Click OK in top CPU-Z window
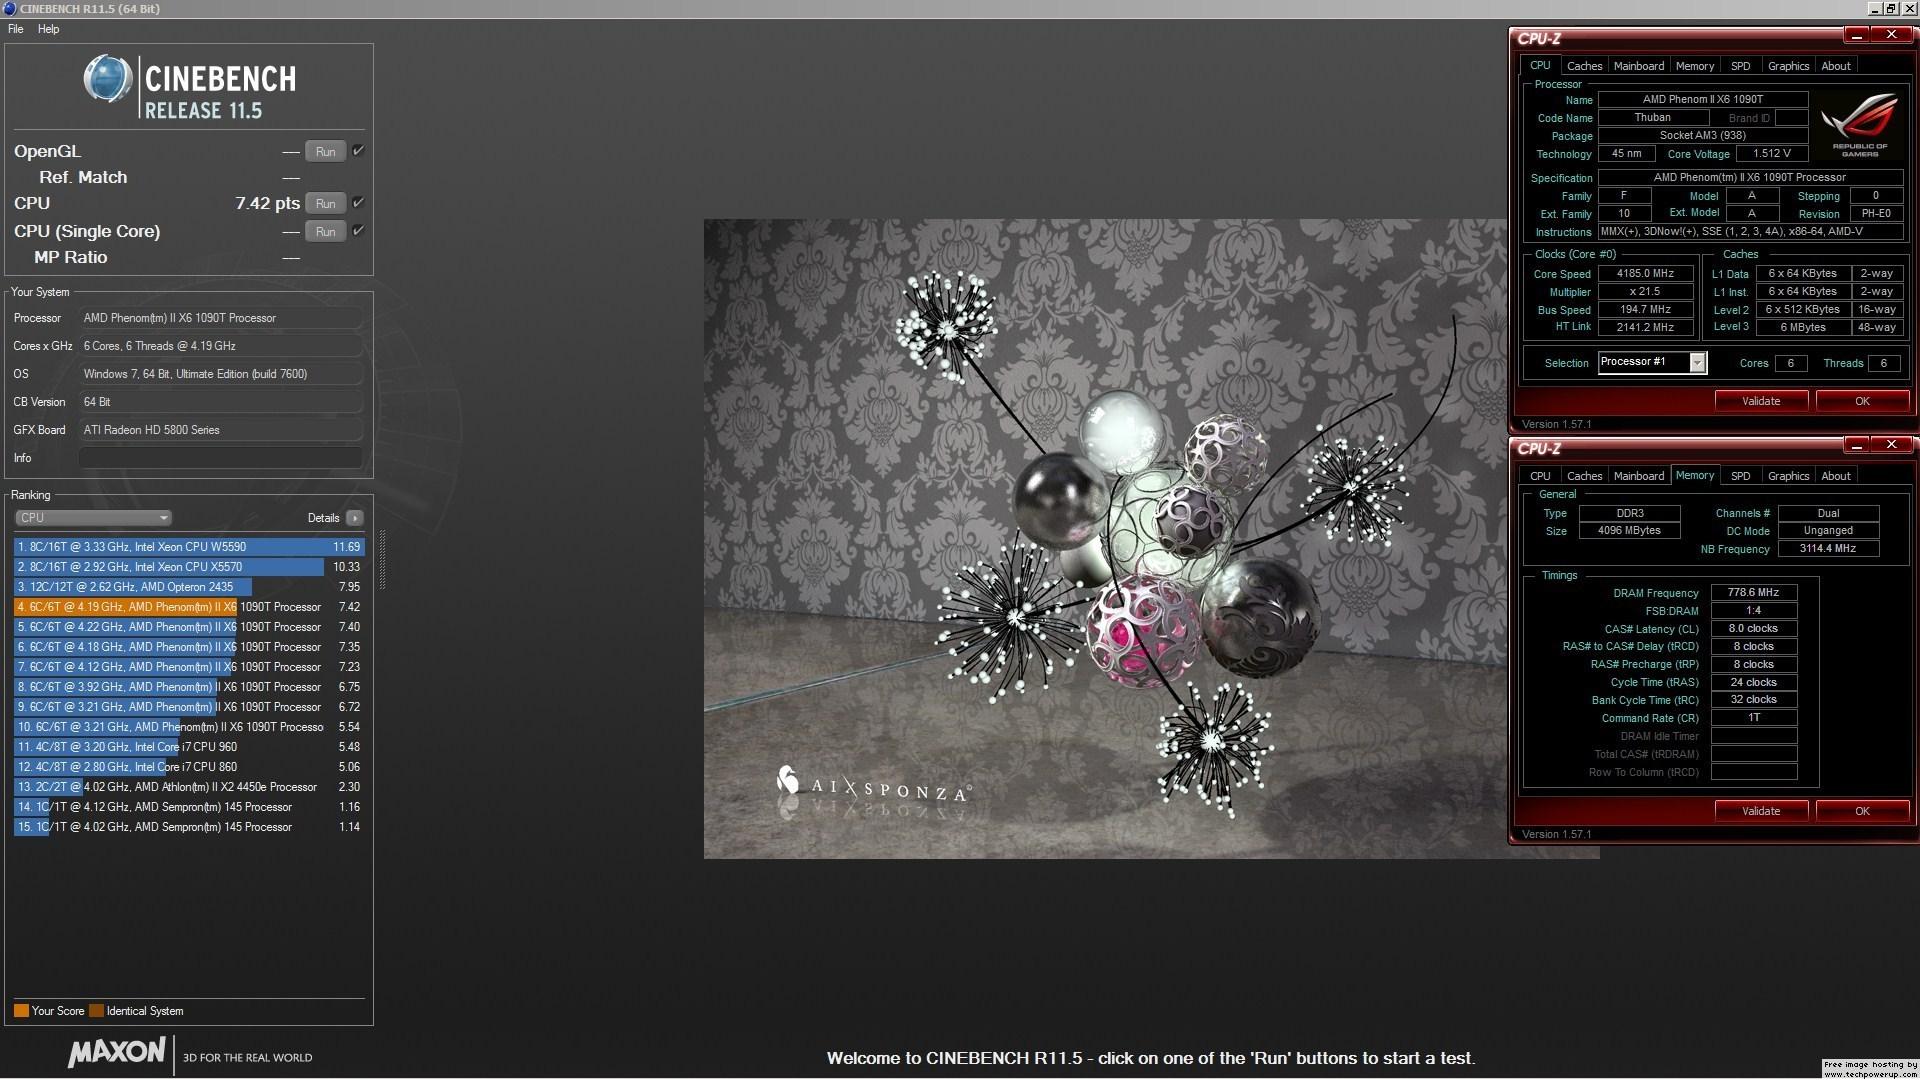Screen dimensions: 1920x1080 click(1862, 401)
